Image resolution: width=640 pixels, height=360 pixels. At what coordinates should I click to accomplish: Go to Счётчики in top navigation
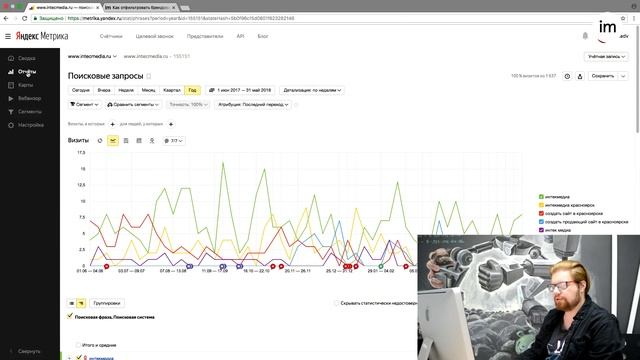point(111,36)
